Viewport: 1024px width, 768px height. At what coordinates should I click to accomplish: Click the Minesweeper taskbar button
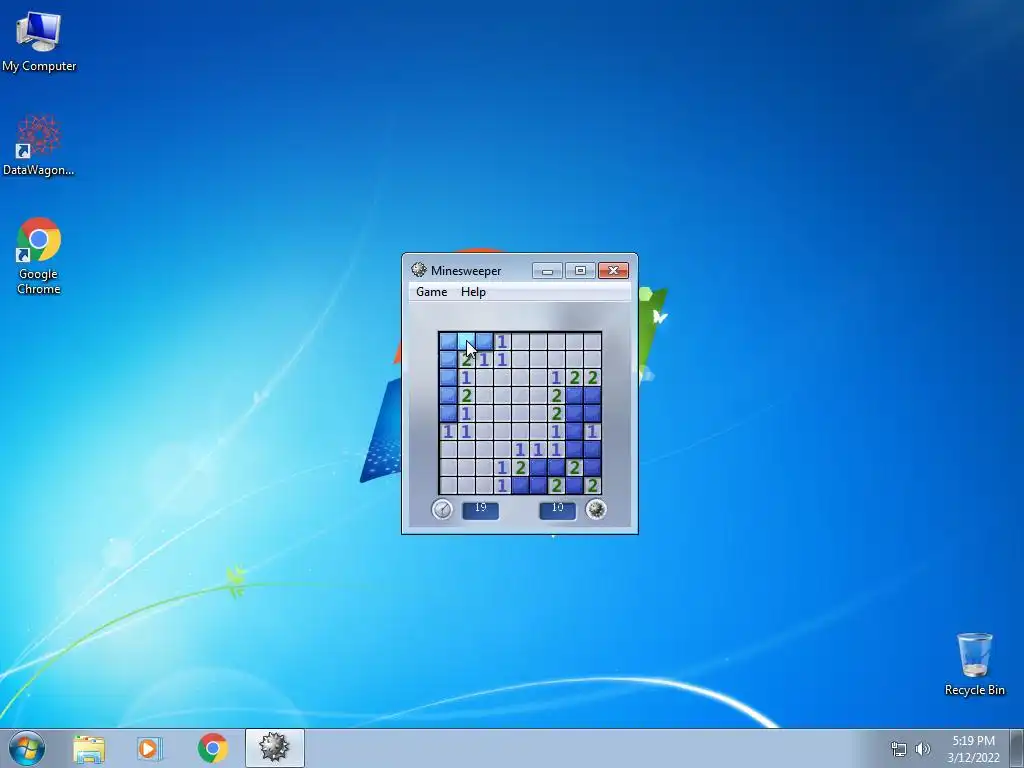(274, 748)
